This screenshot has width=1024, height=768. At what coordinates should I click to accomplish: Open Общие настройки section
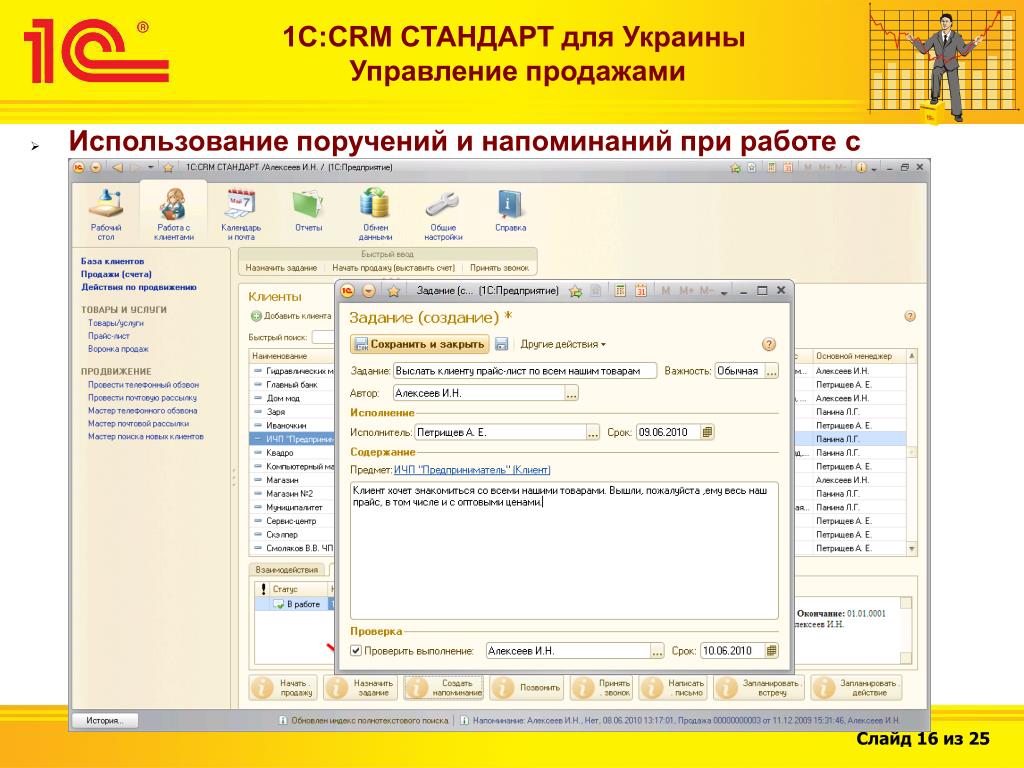tap(443, 214)
